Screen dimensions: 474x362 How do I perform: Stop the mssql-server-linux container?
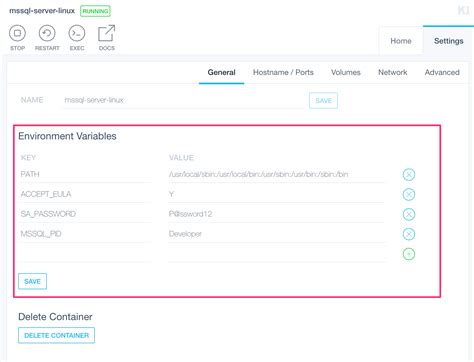(x=17, y=33)
